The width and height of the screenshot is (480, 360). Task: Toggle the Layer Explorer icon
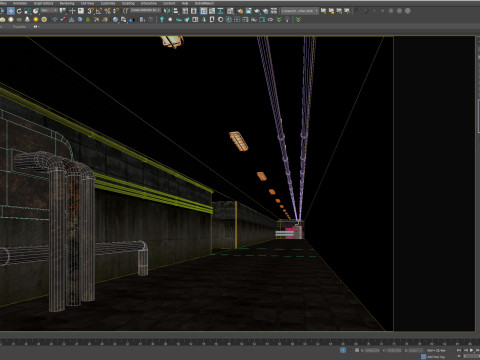click(194, 11)
